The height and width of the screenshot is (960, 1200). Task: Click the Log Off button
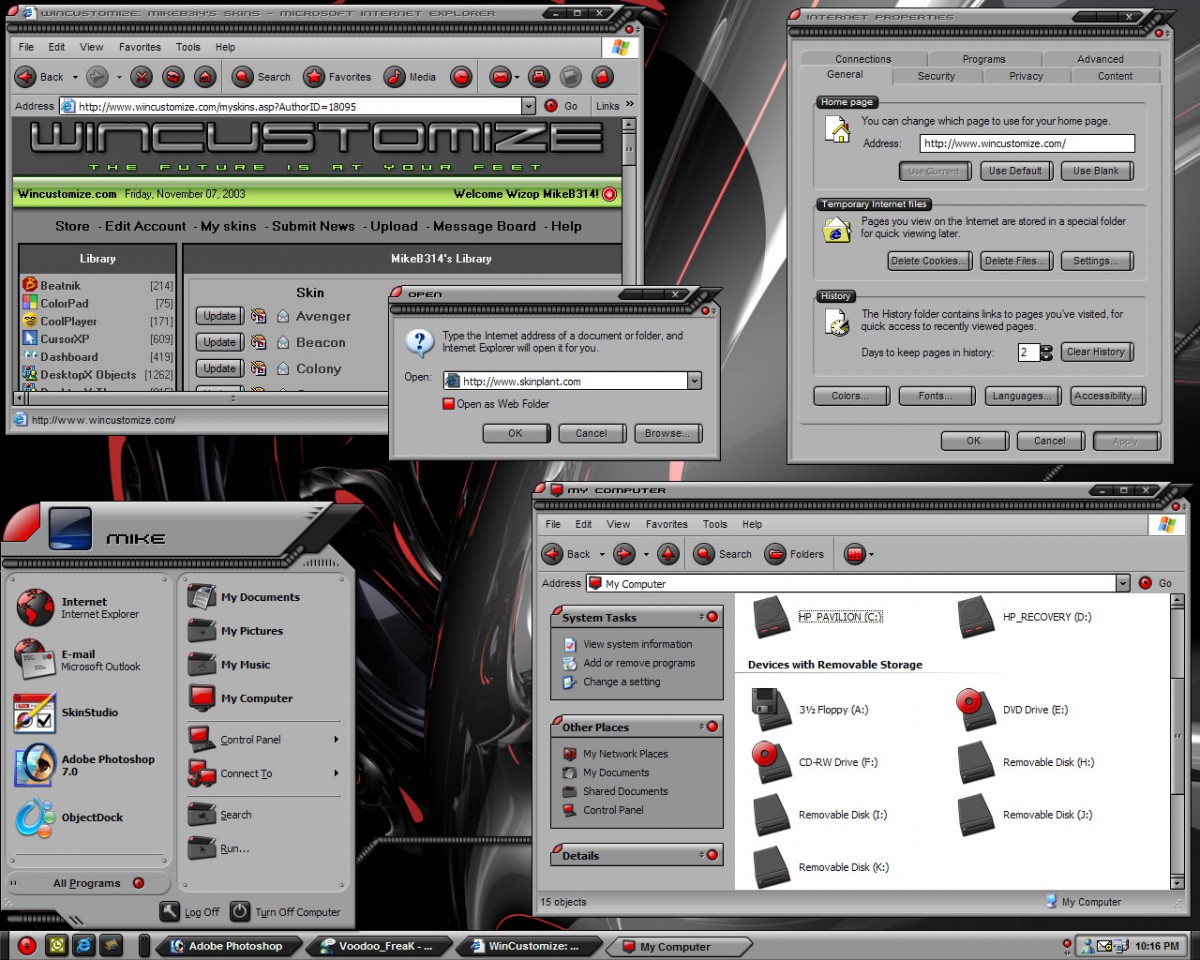pos(190,912)
